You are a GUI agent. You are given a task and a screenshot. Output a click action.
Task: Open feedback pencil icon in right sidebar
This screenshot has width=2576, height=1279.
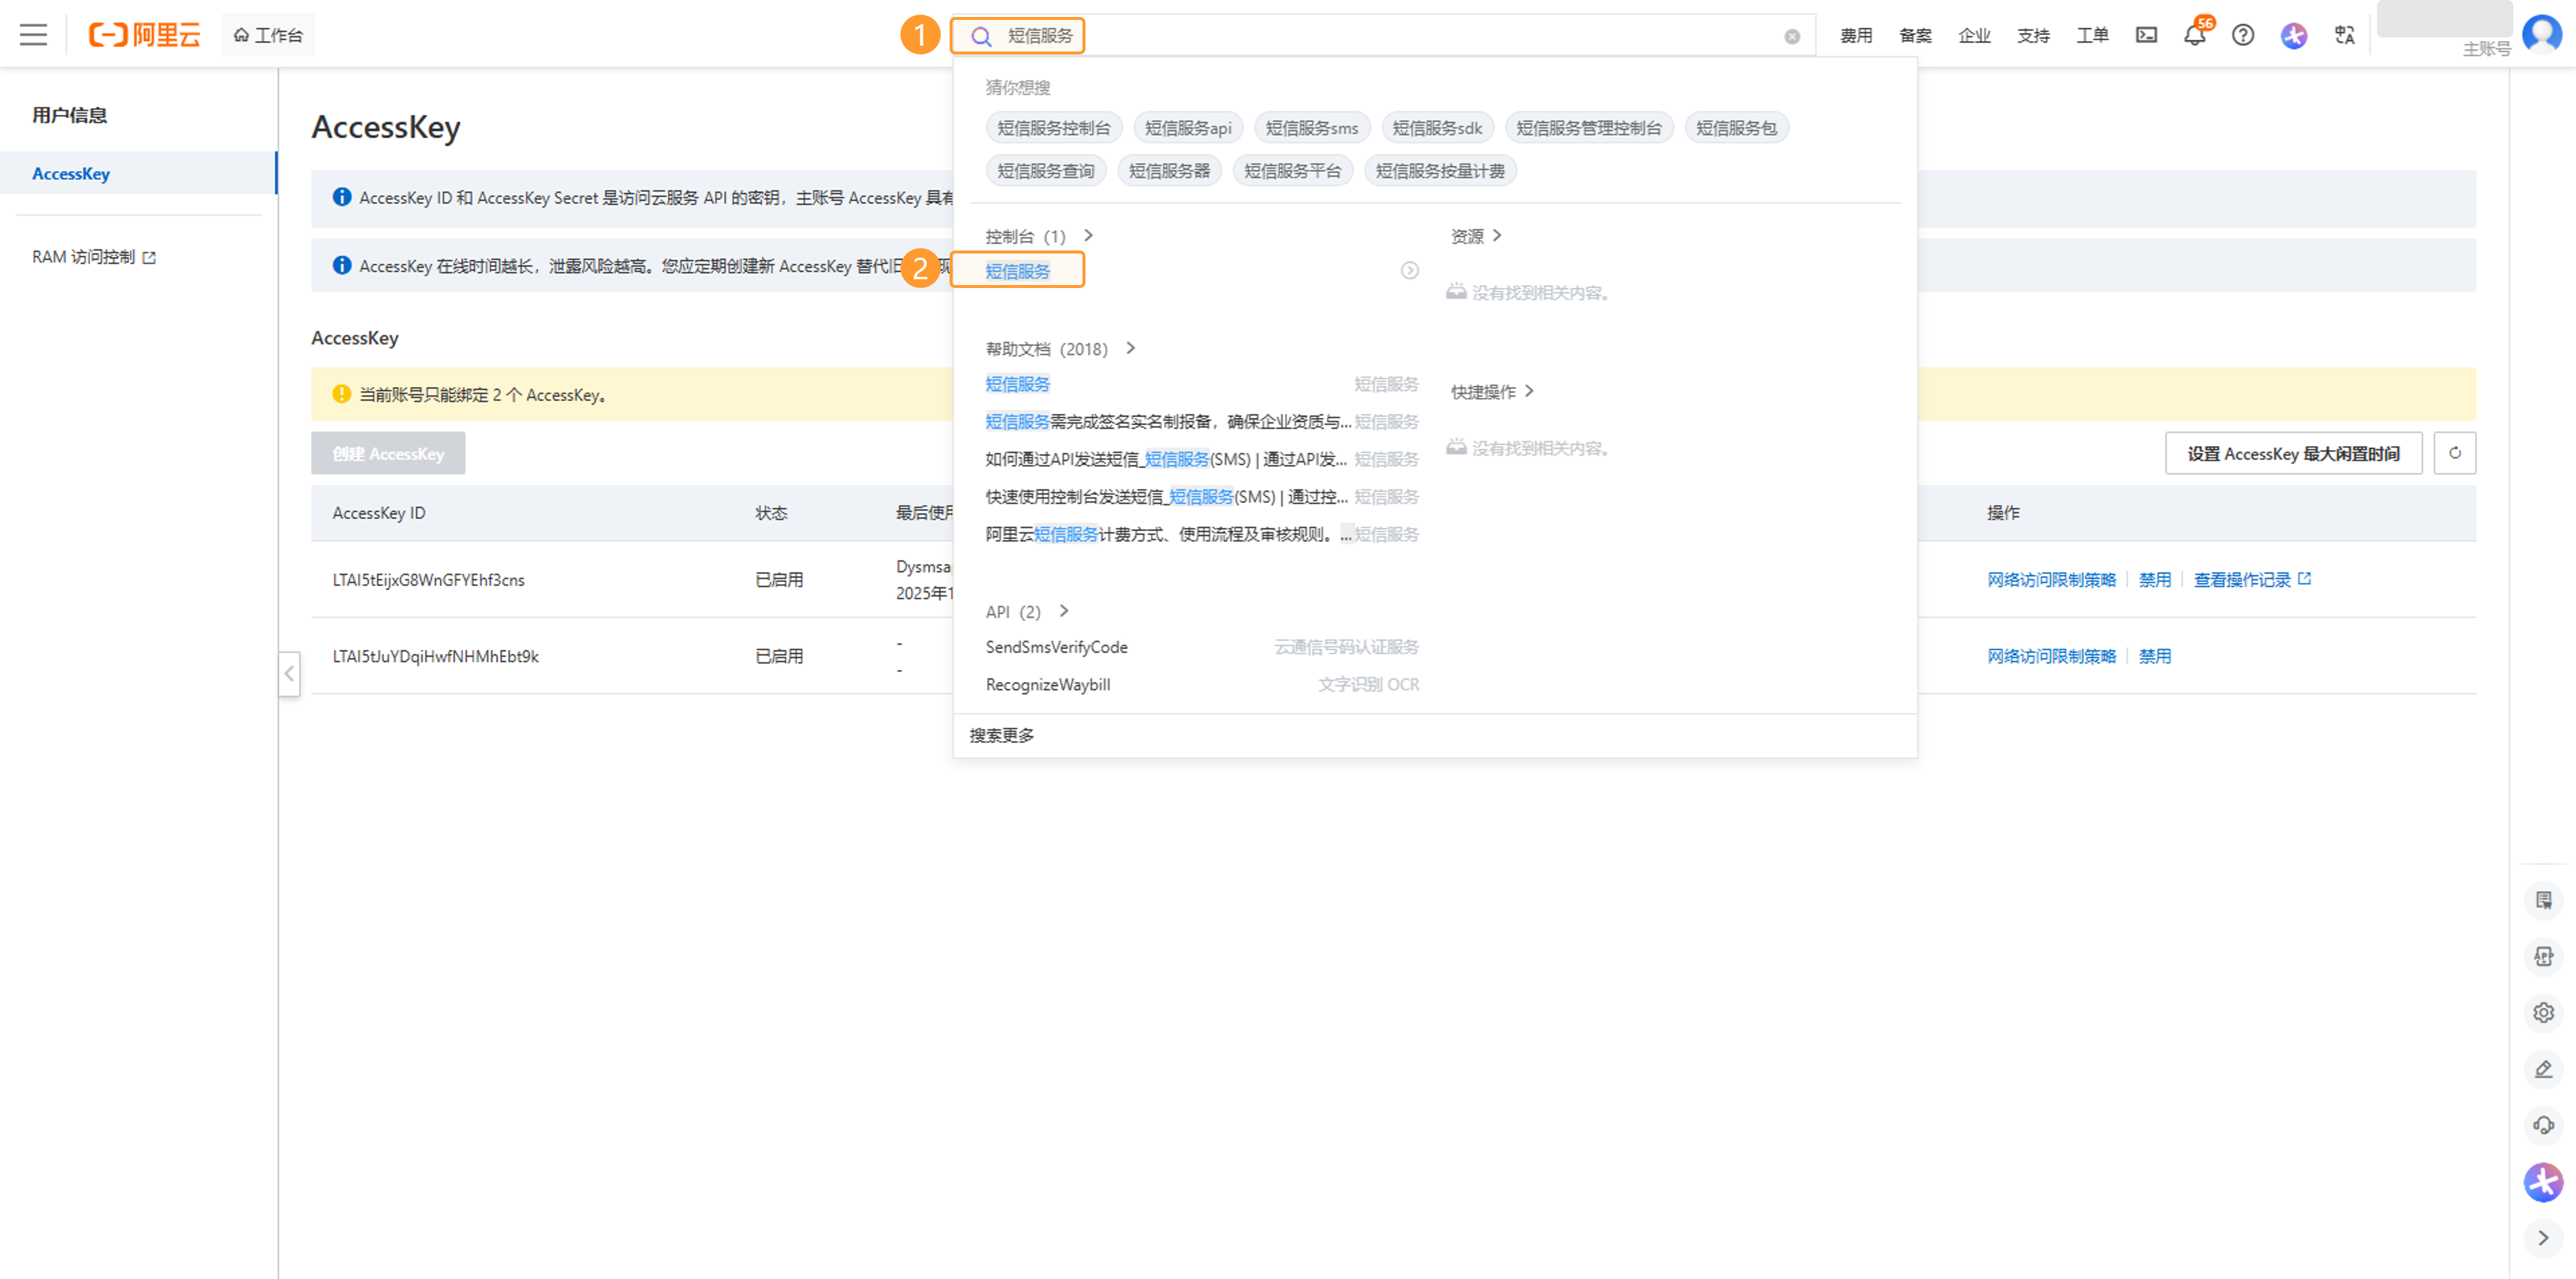[x=2543, y=1069]
